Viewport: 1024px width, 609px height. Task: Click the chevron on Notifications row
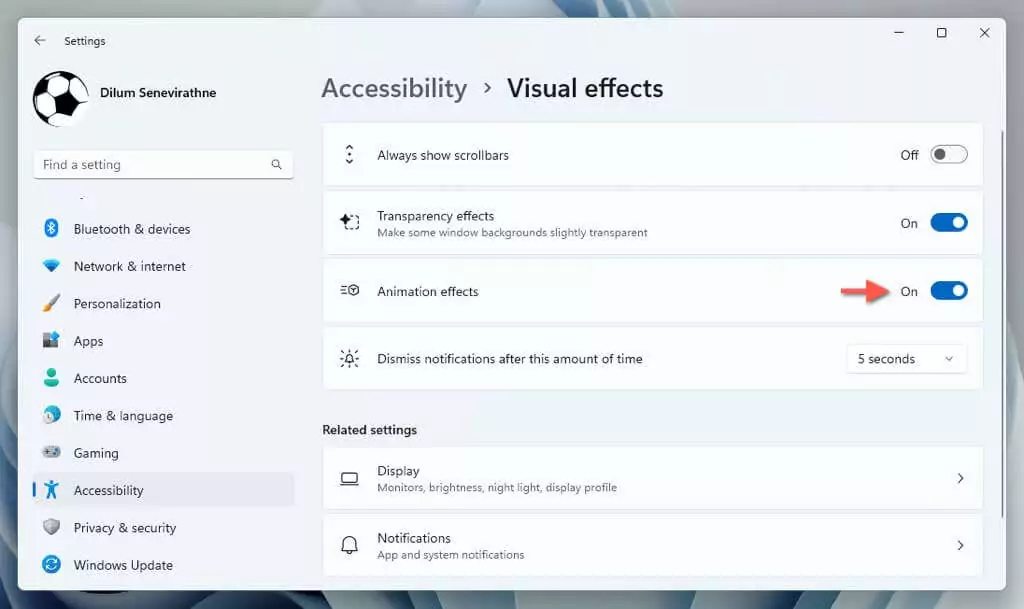click(960, 545)
